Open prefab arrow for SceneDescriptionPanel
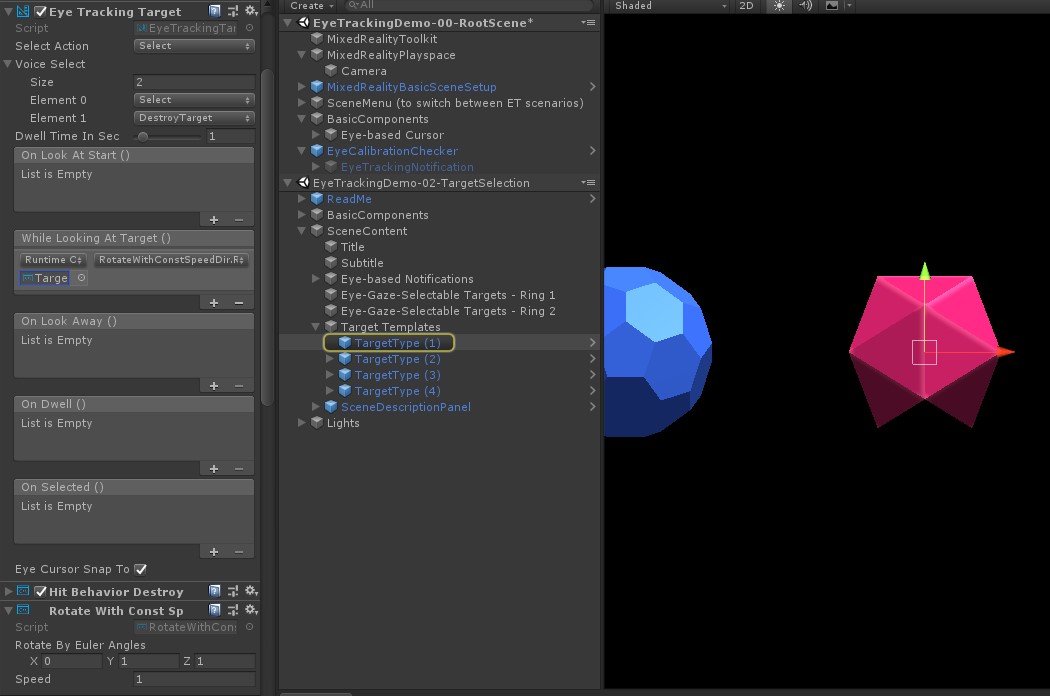The image size is (1050, 696). click(x=593, y=407)
